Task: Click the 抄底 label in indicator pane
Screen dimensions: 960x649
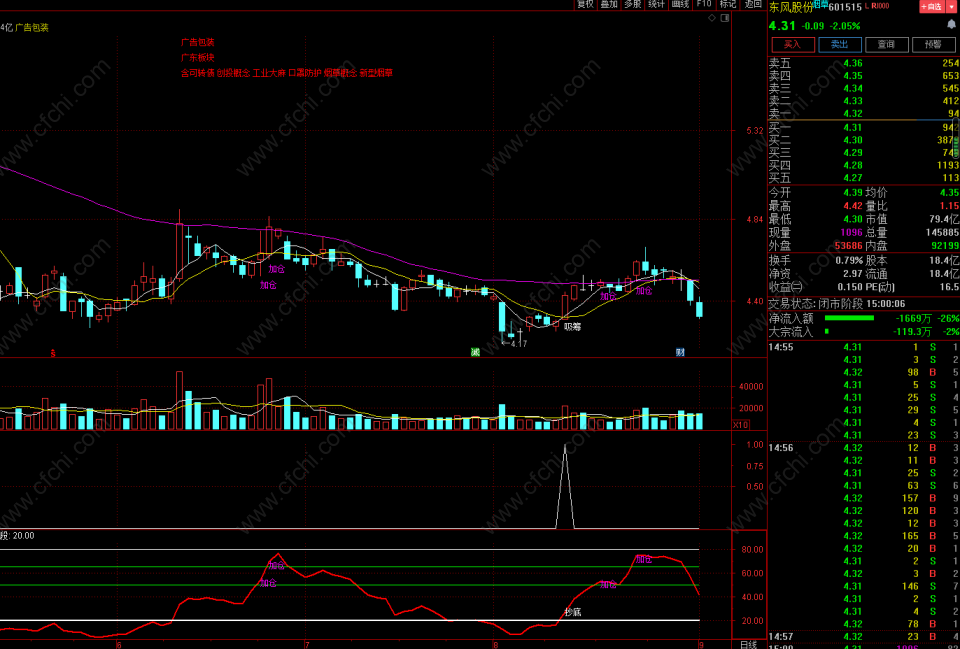Action: 572,612
